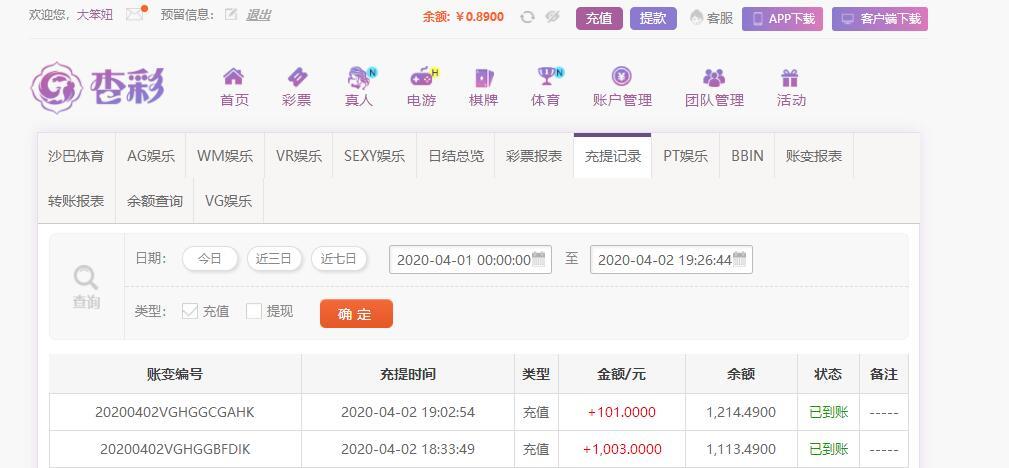Open the mail envelope icon with notification dot
Image resolution: width=1009 pixels, height=468 pixels.
coord(136,14)
